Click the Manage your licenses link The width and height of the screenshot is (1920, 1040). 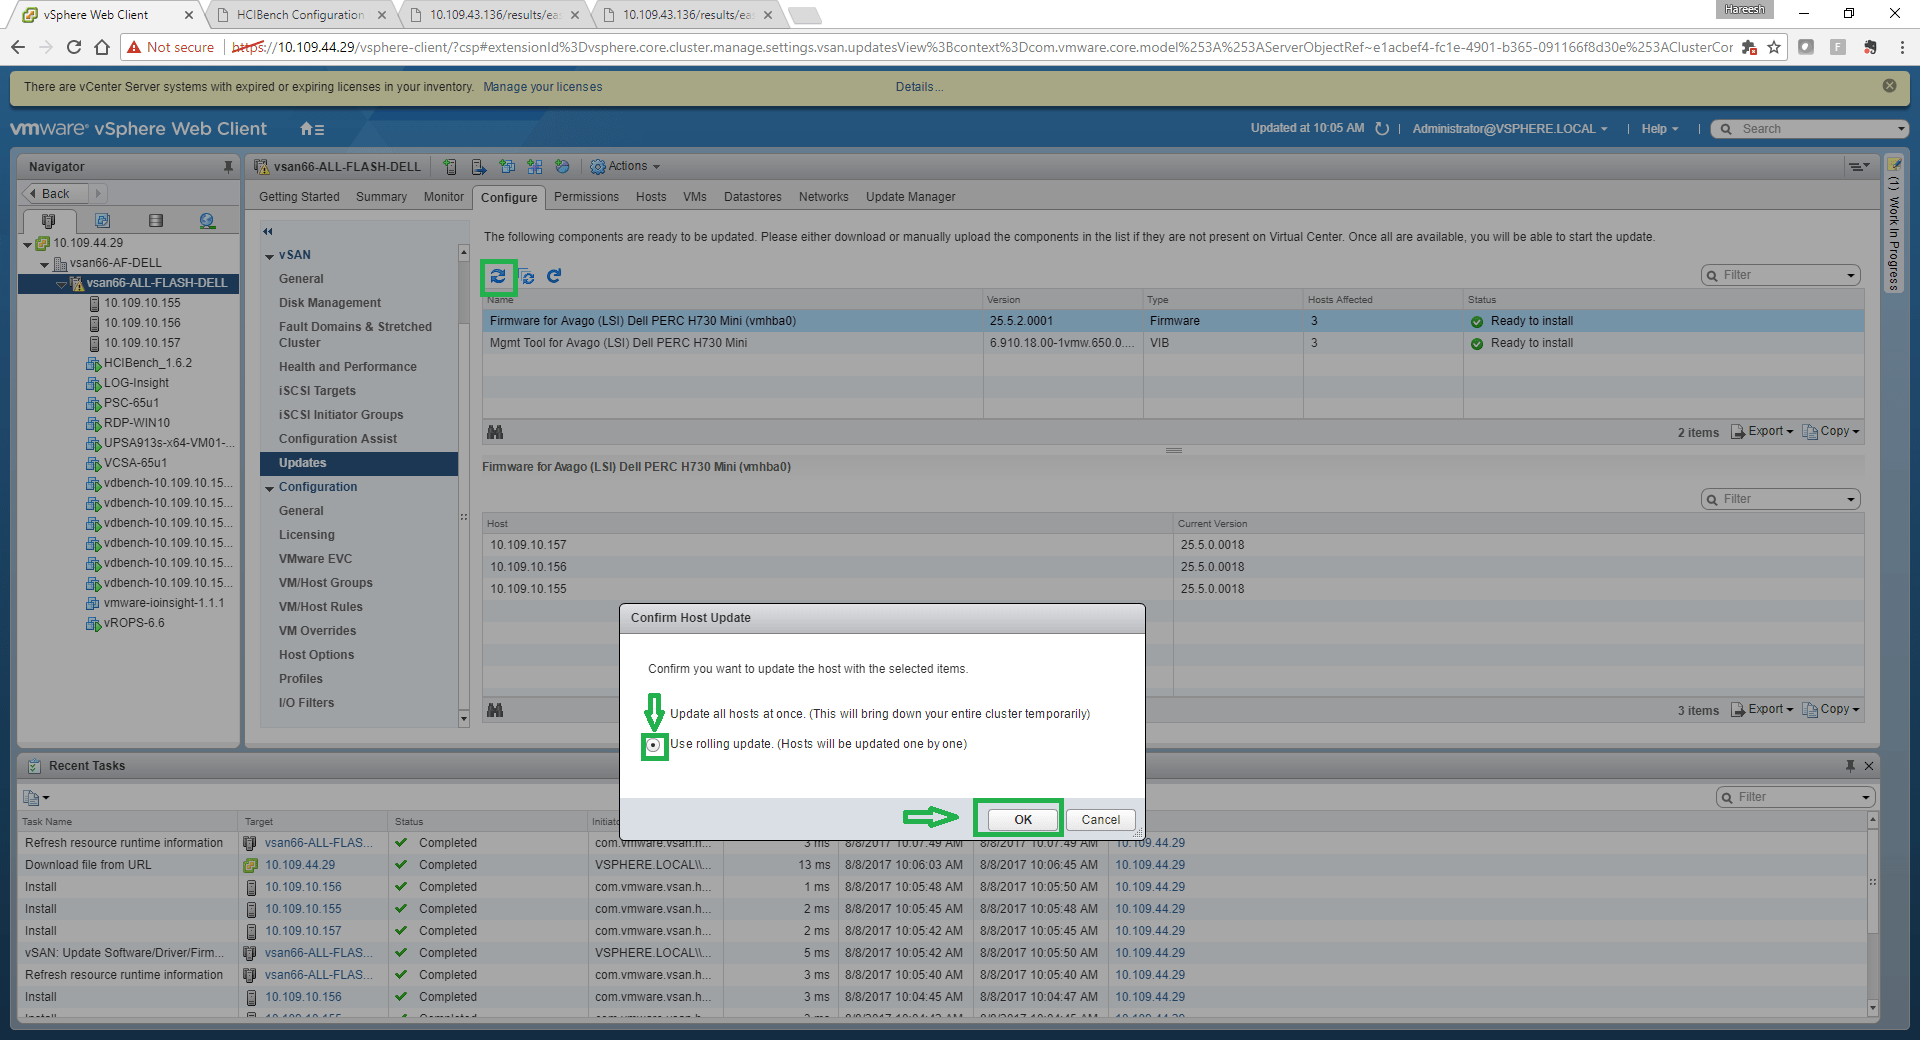(542, 87)
